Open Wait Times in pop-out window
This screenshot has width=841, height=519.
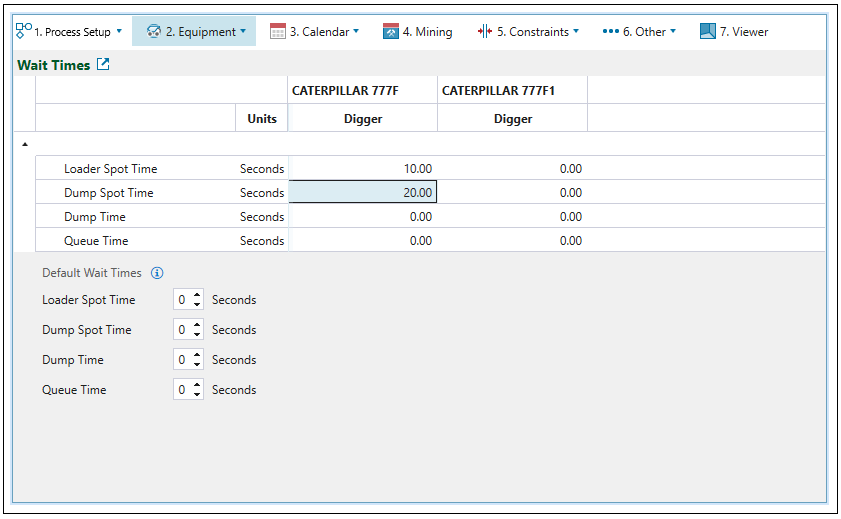[102, 65]
